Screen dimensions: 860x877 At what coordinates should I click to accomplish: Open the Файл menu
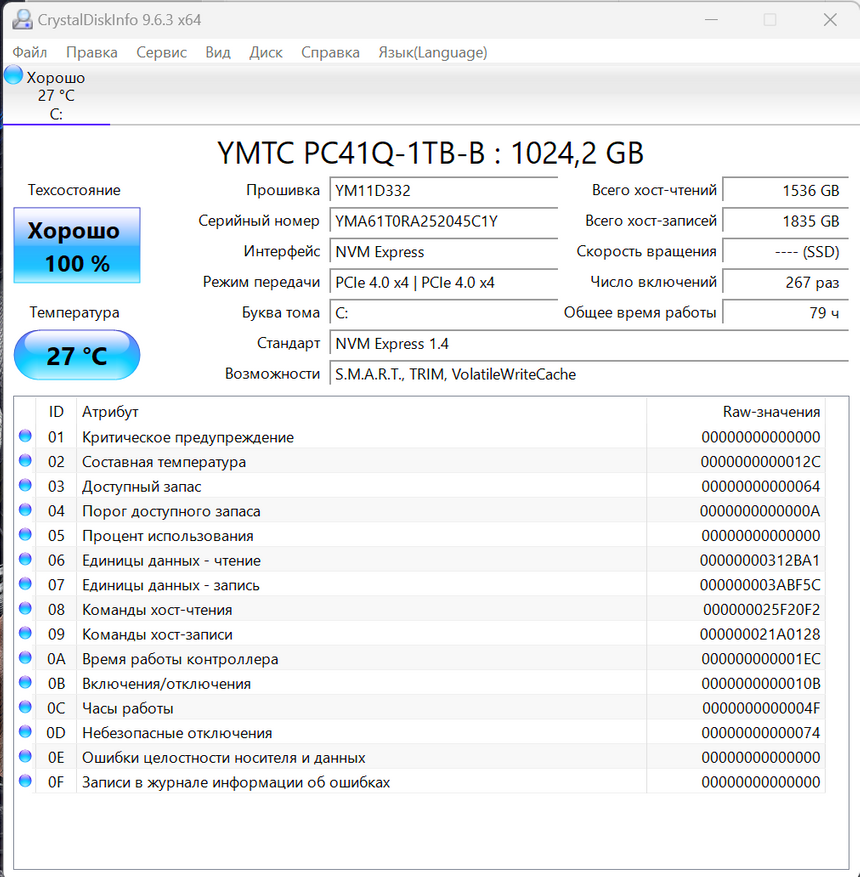coord(30,53)
